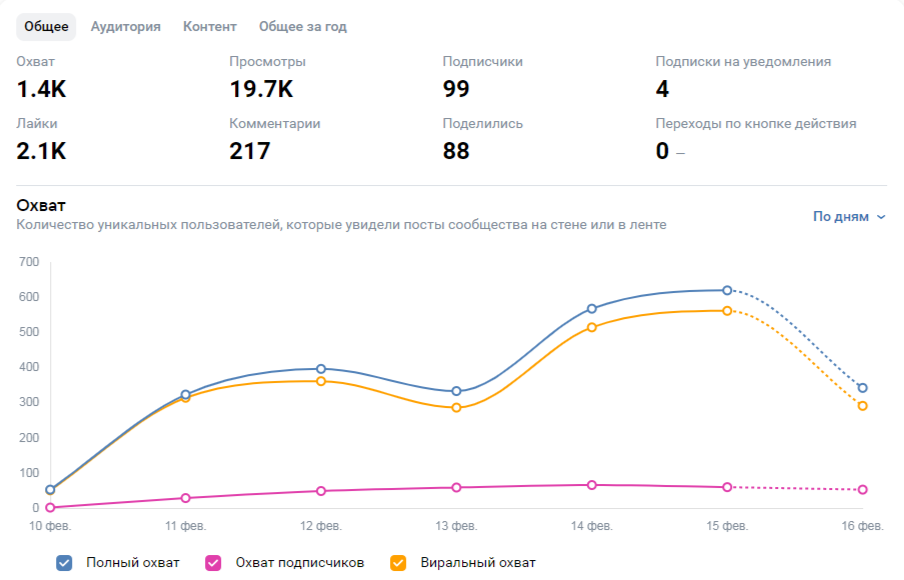
Task: Select the Общее за год tab
Action: (x=303, y=27)
